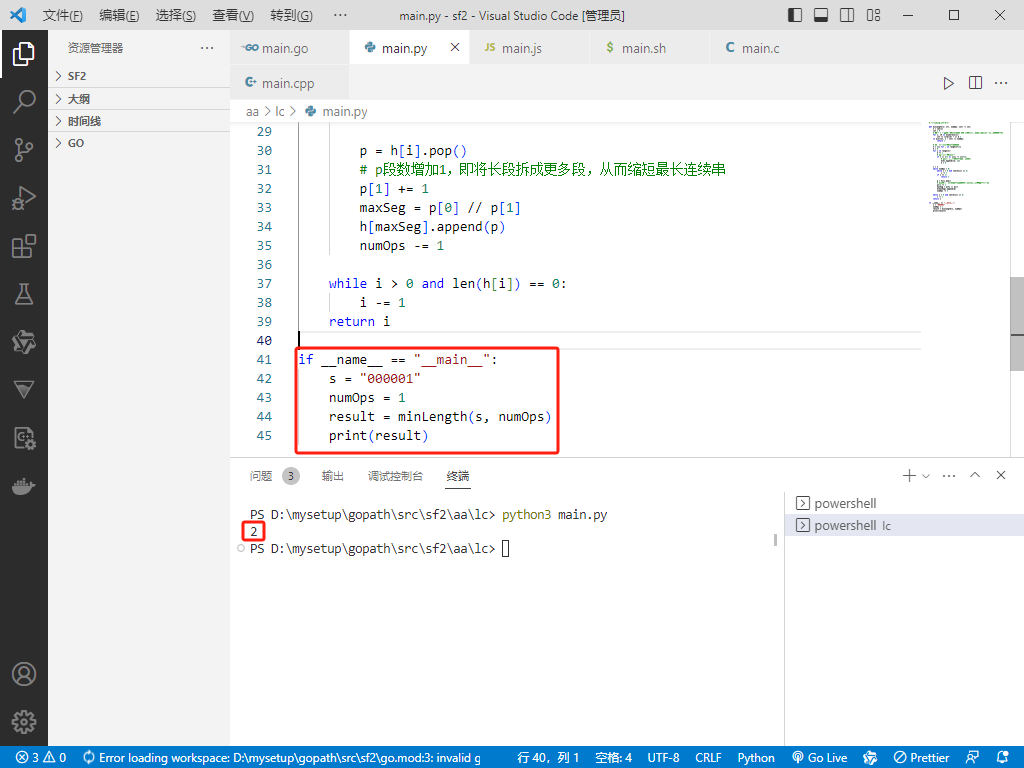Open editor More Actions ellipsis
This screenshot has height=768, width=1024.
tap(1001, 83)
